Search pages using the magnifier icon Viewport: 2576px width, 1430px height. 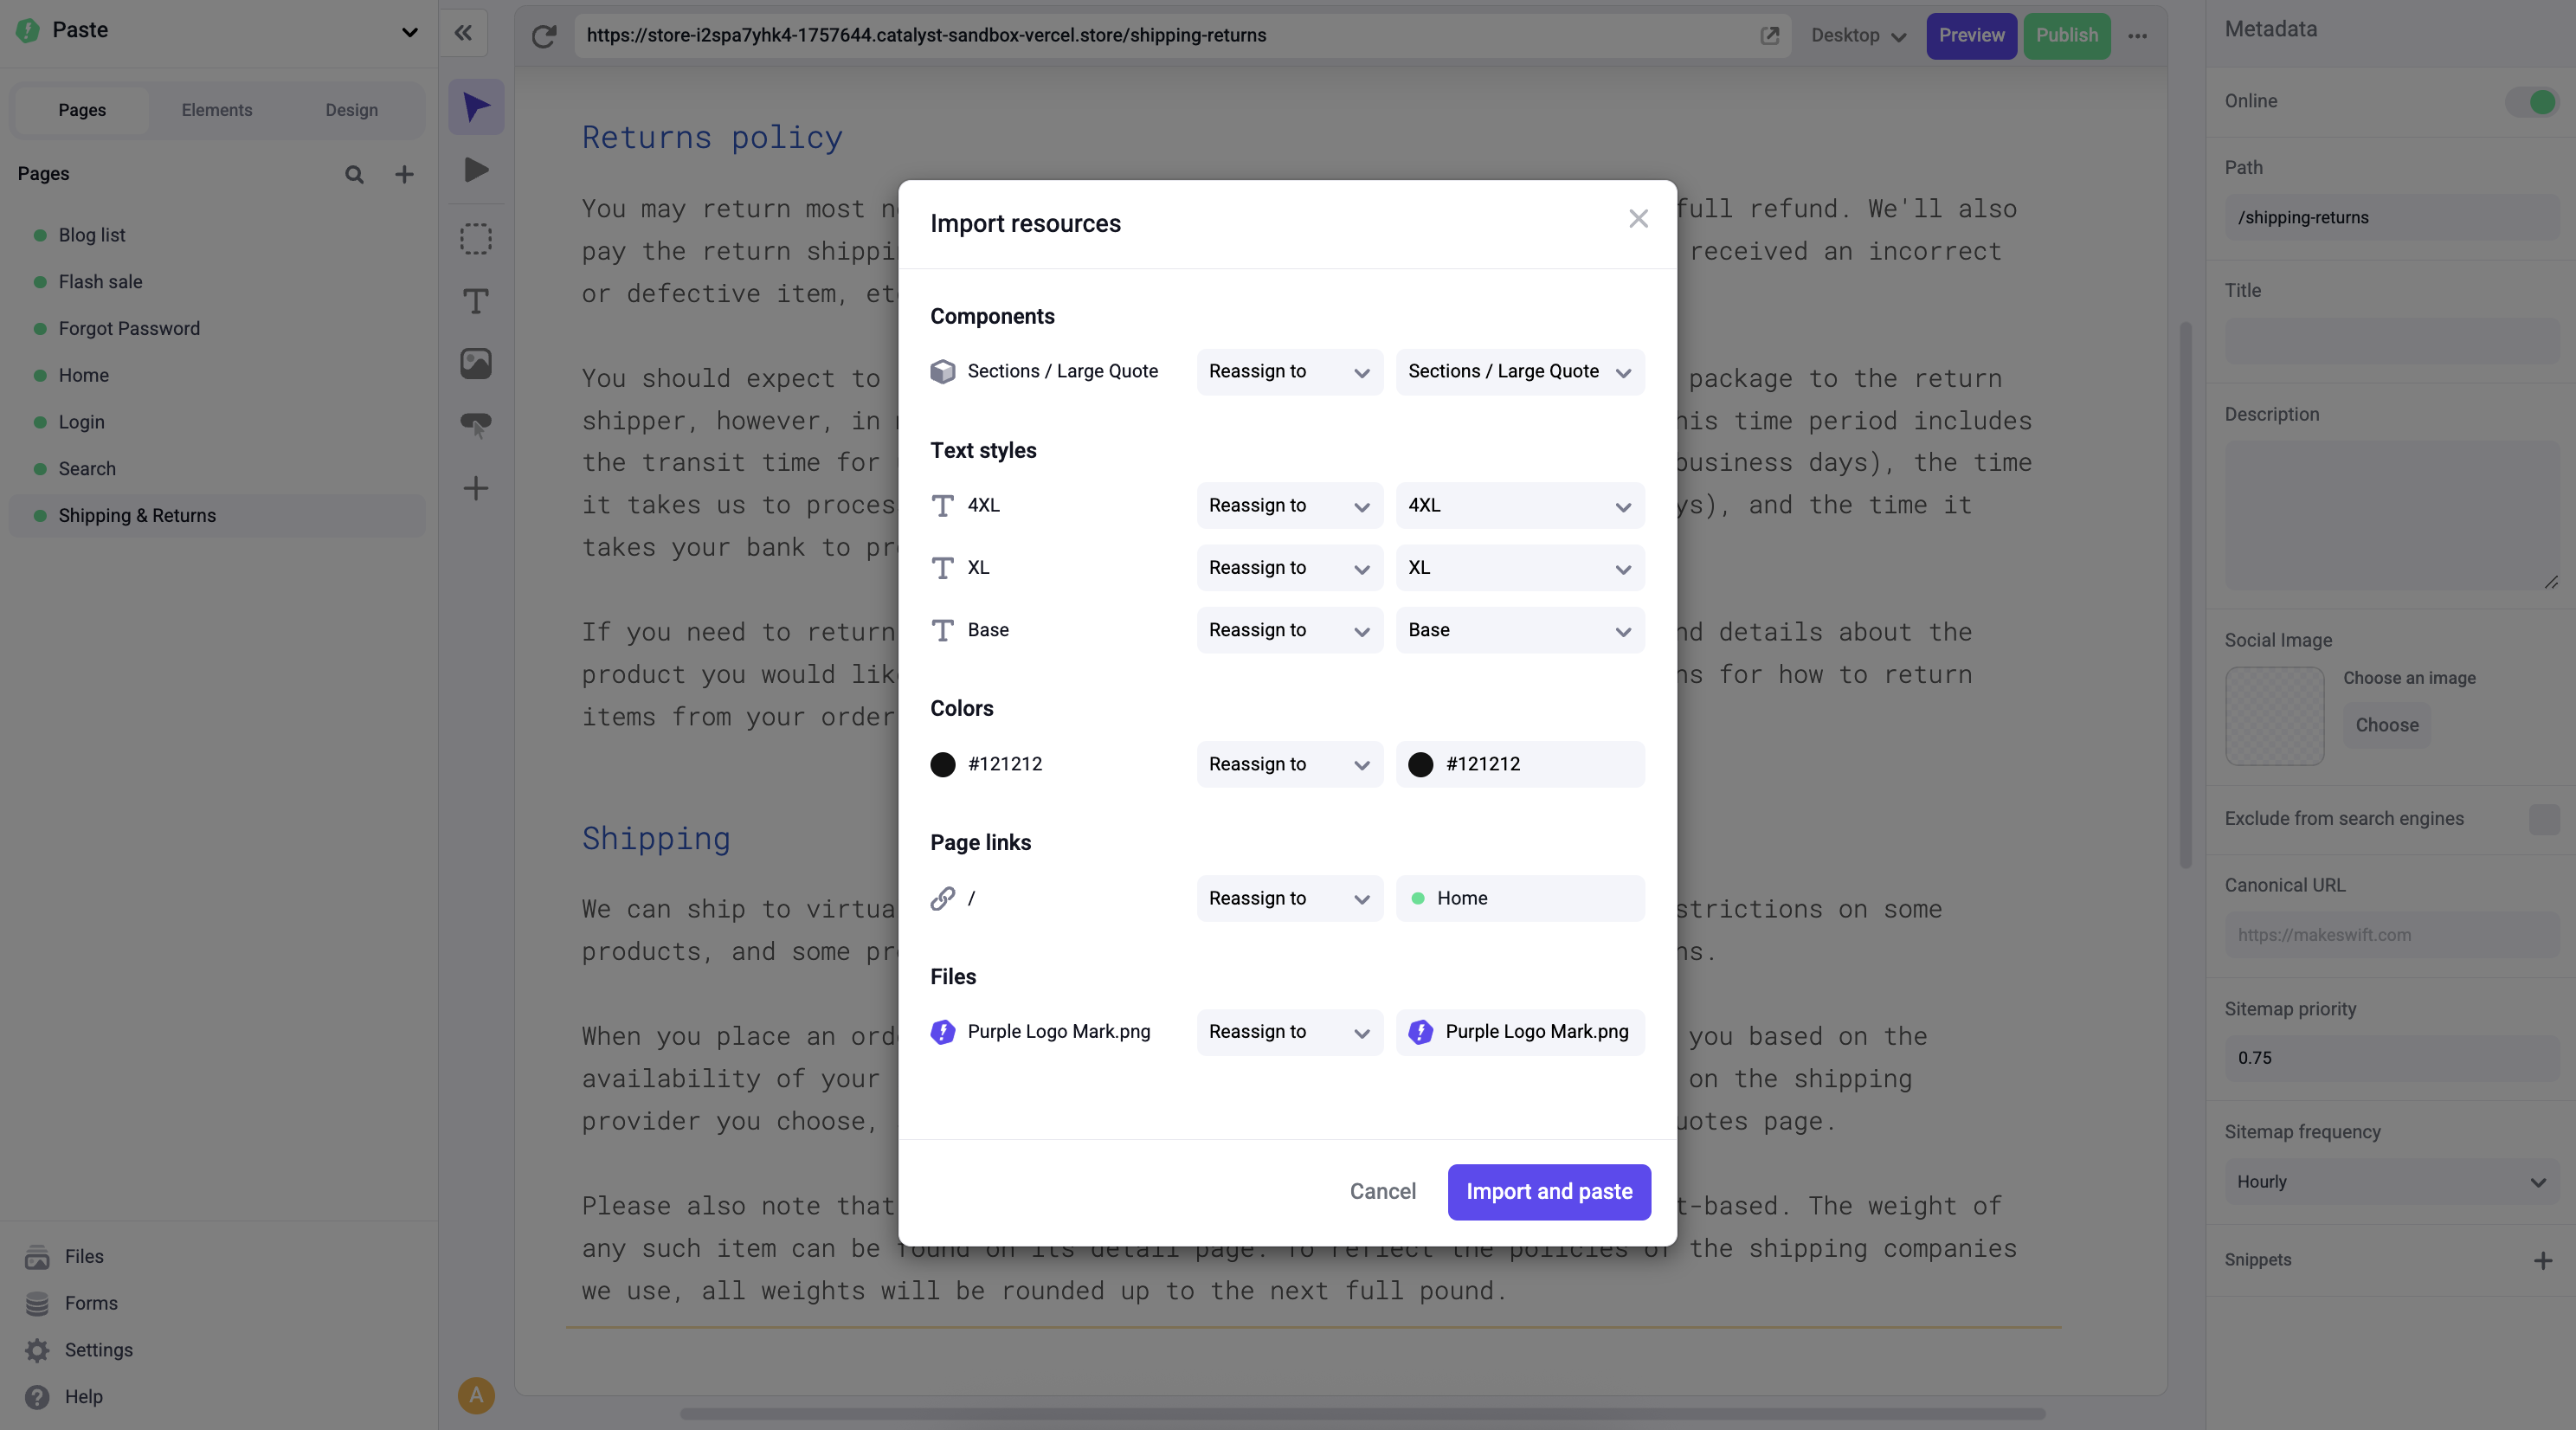354,174
